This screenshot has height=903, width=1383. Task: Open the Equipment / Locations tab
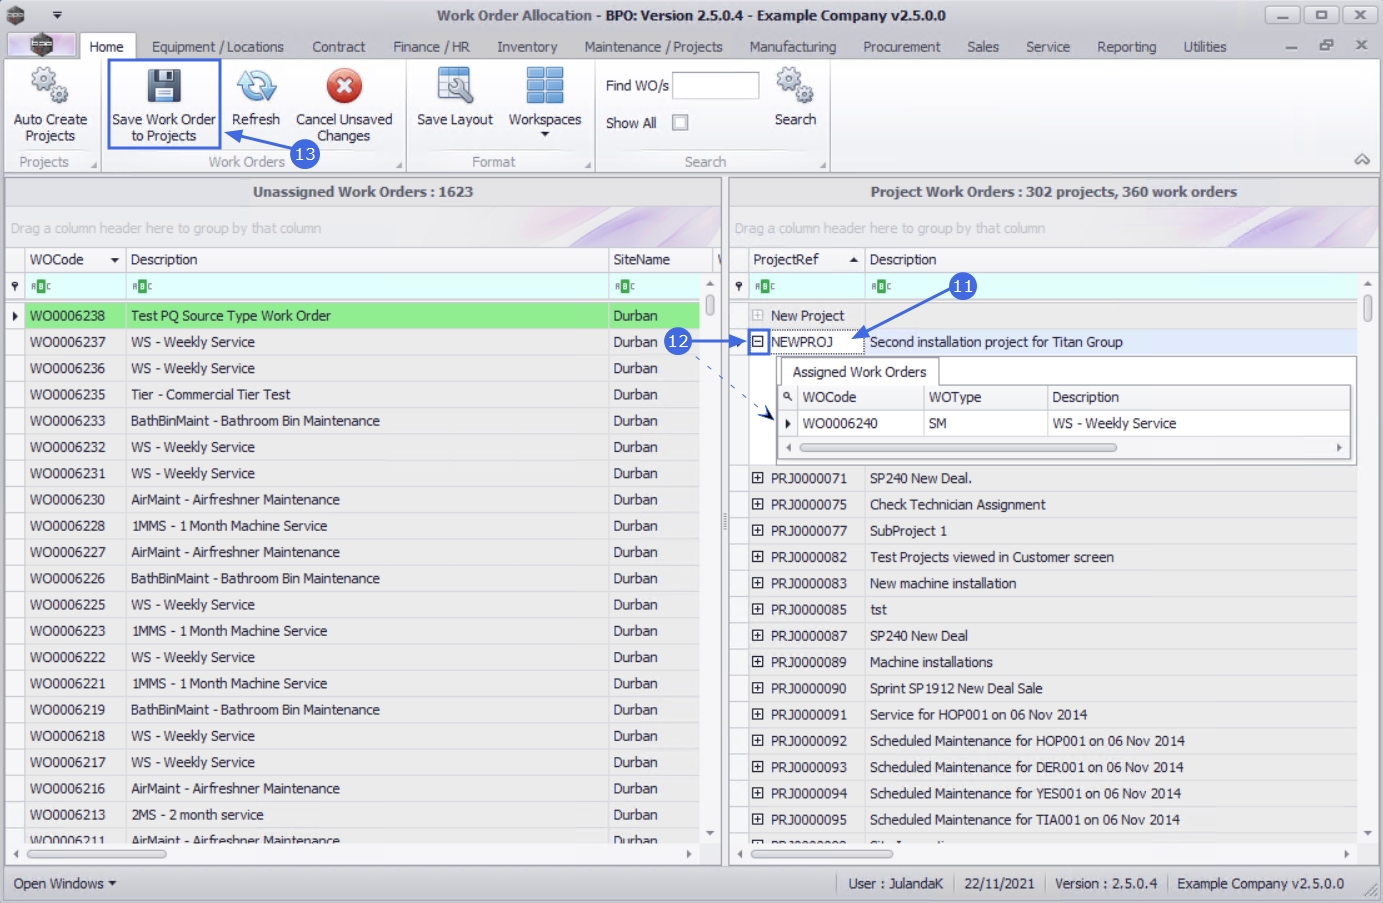[218, 47]
